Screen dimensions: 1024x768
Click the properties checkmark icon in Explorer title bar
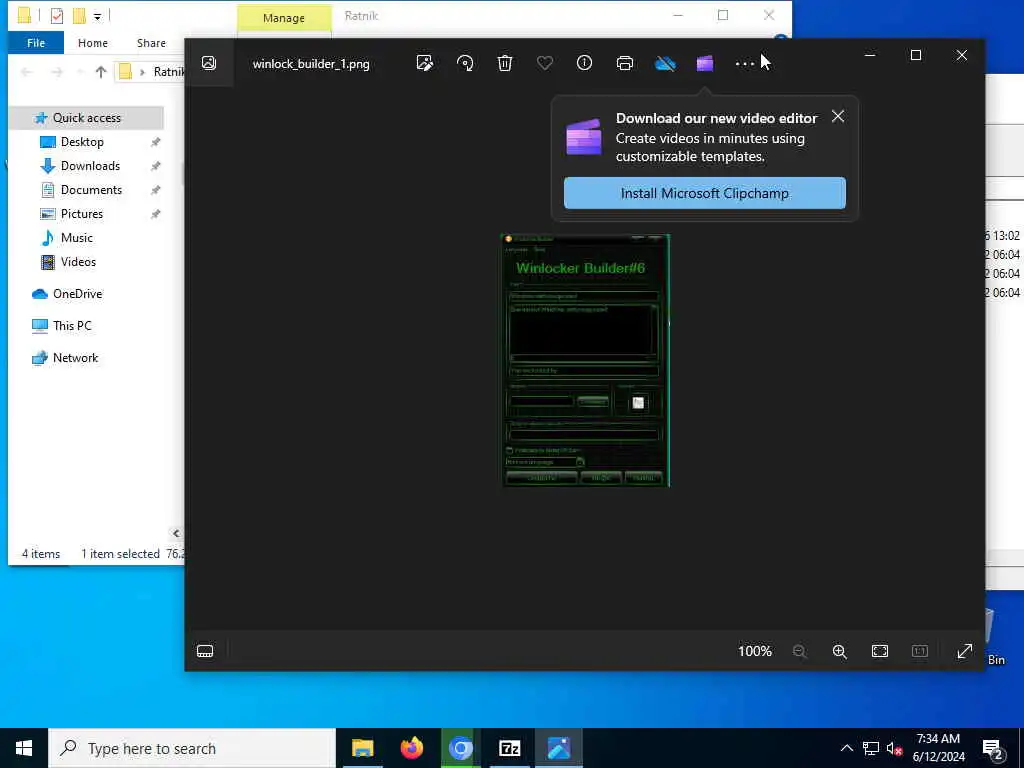point(57,16)
